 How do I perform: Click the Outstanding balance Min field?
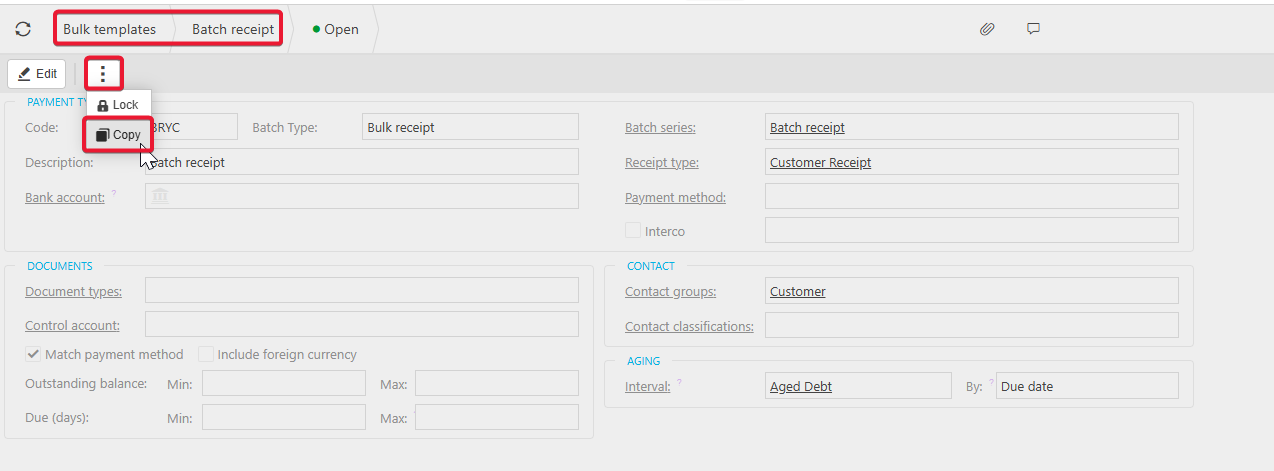pos(284,384)
